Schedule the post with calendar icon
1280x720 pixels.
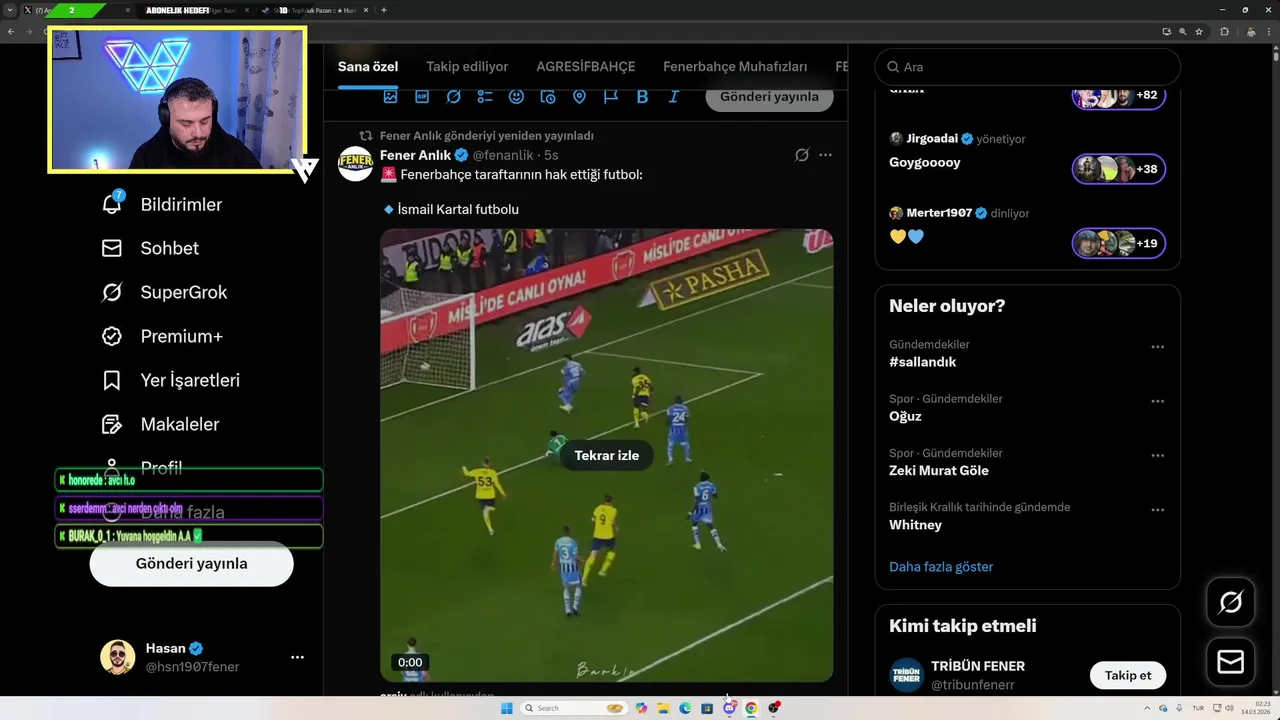click(x=548, y=97)
